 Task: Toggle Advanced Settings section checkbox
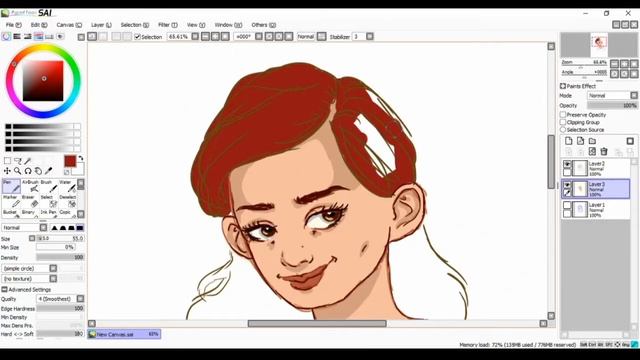click(x=4, y=289)
